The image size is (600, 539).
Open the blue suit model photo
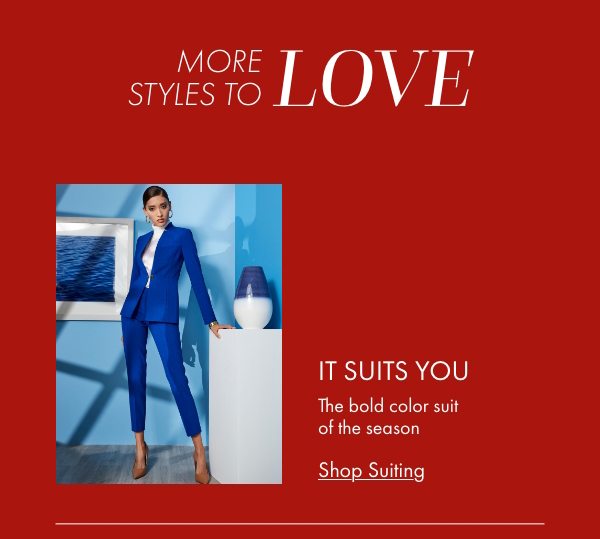169,334
